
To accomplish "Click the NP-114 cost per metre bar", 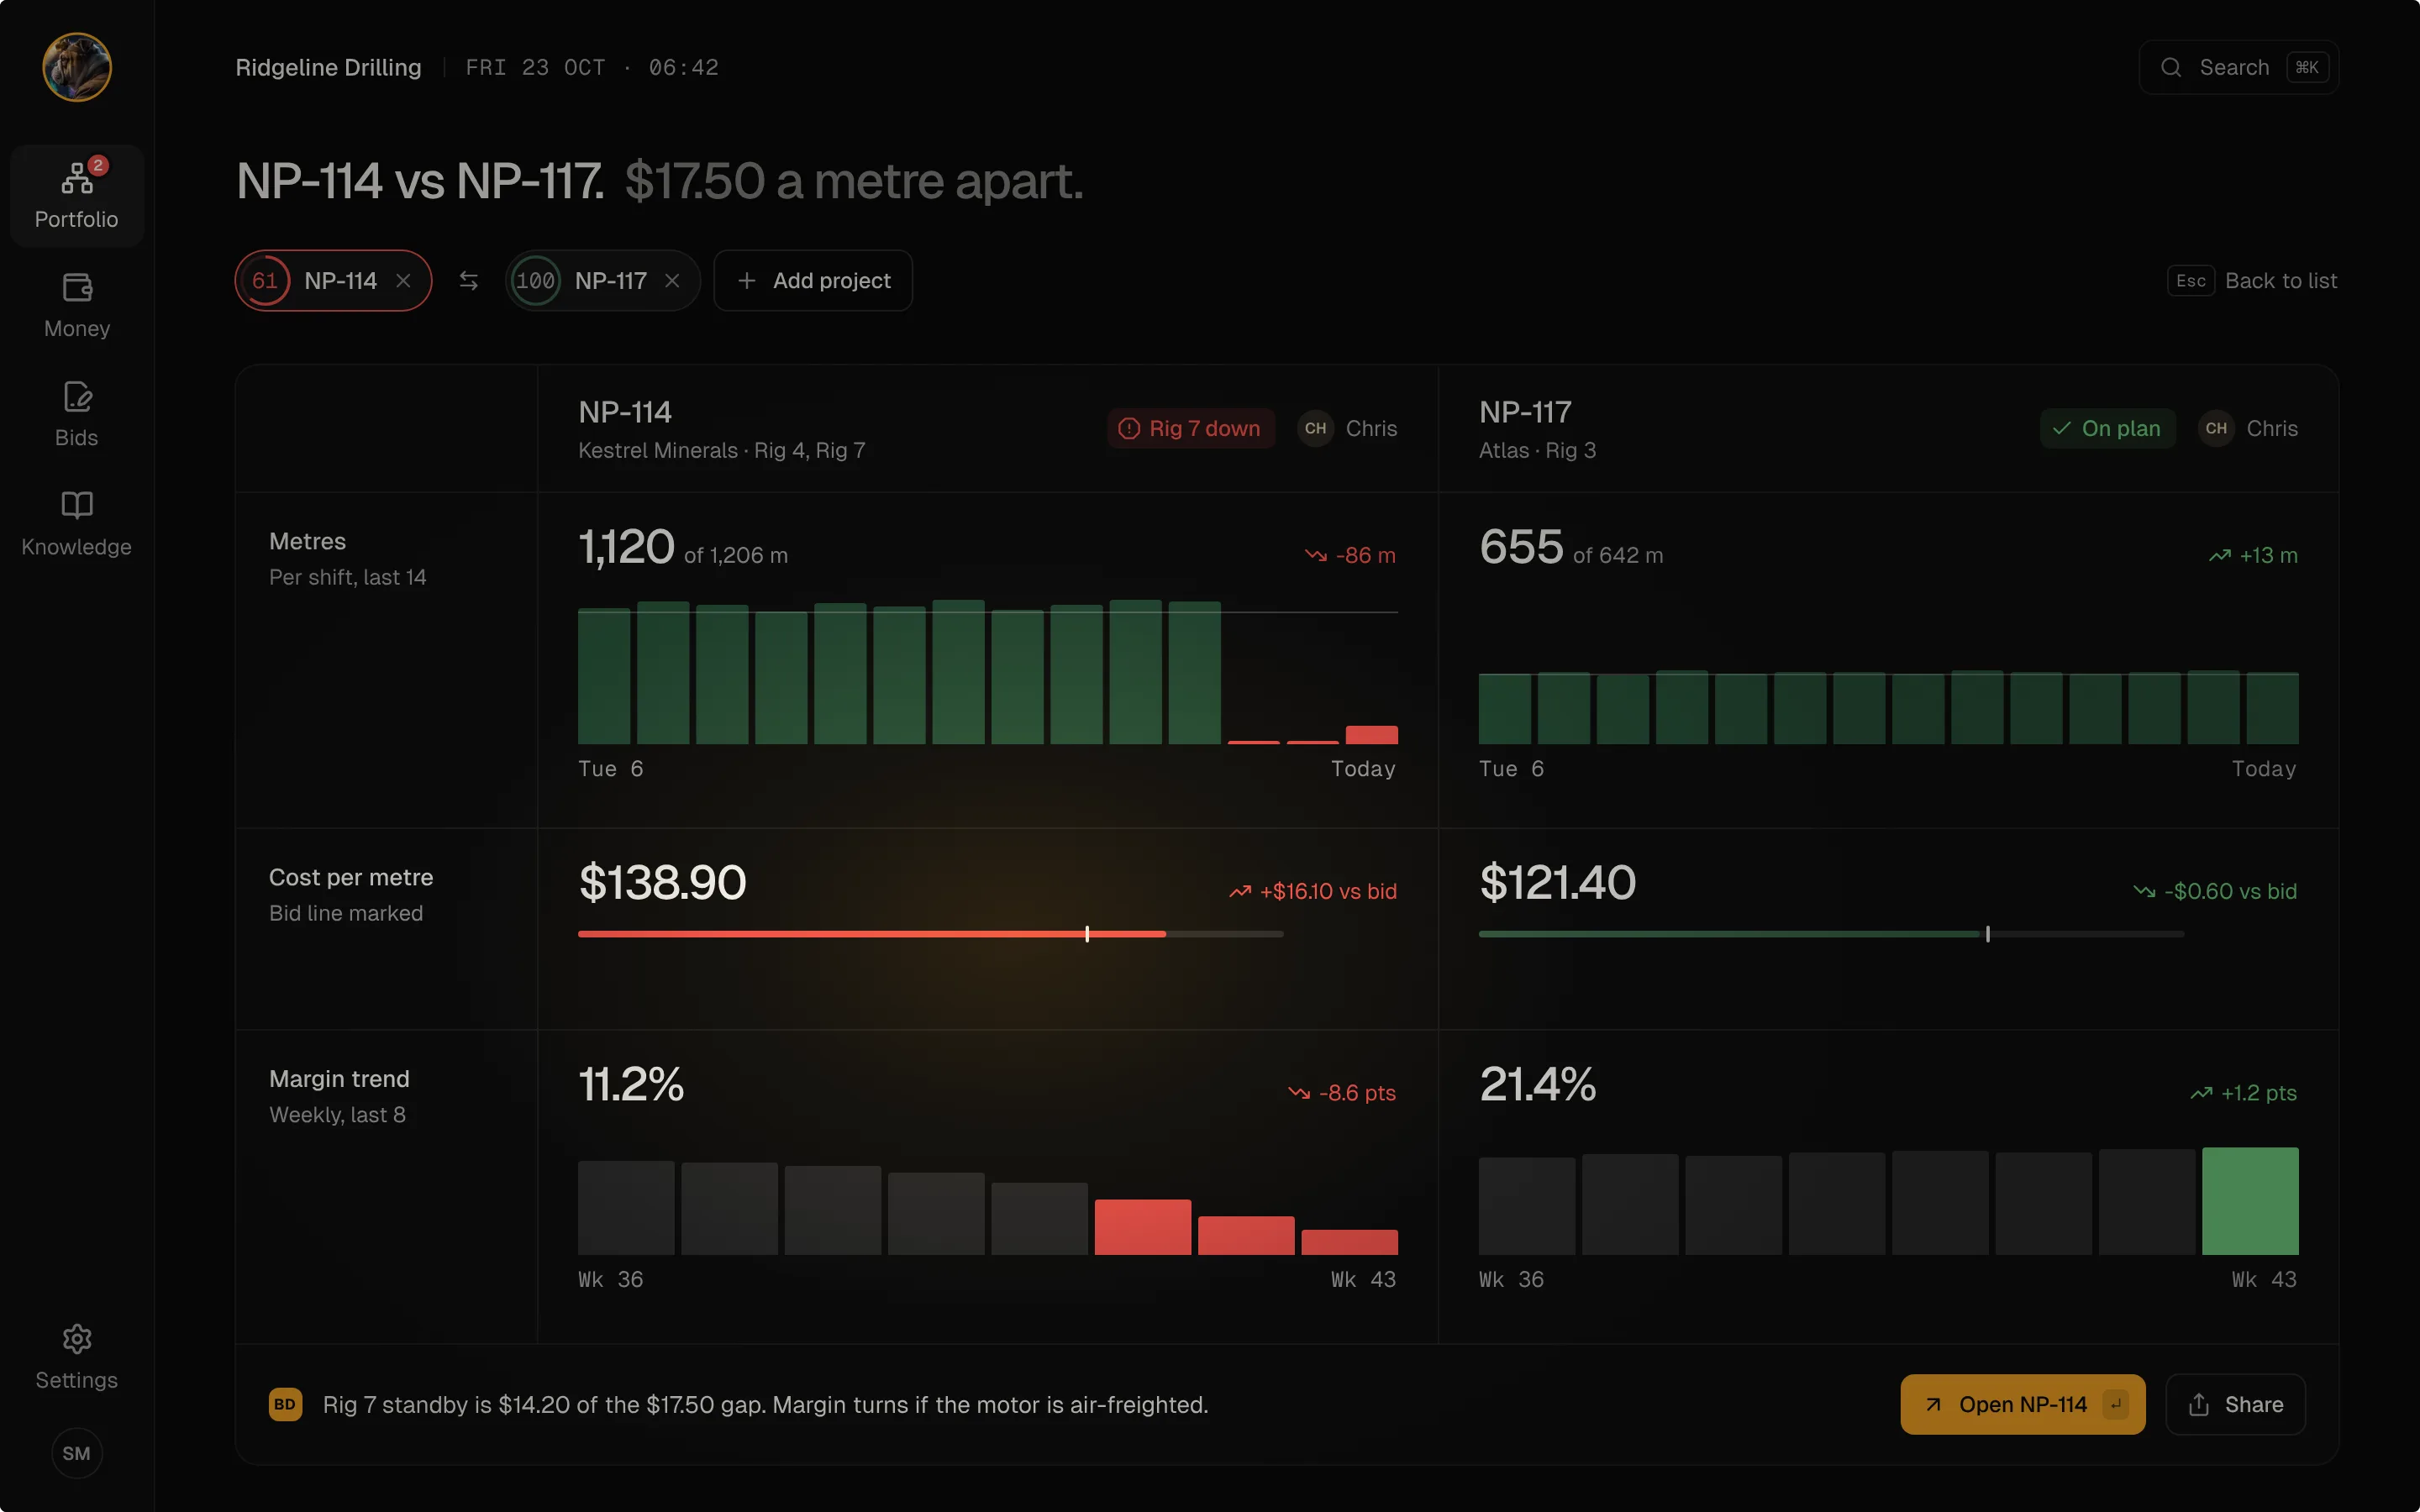I will 931,934.
